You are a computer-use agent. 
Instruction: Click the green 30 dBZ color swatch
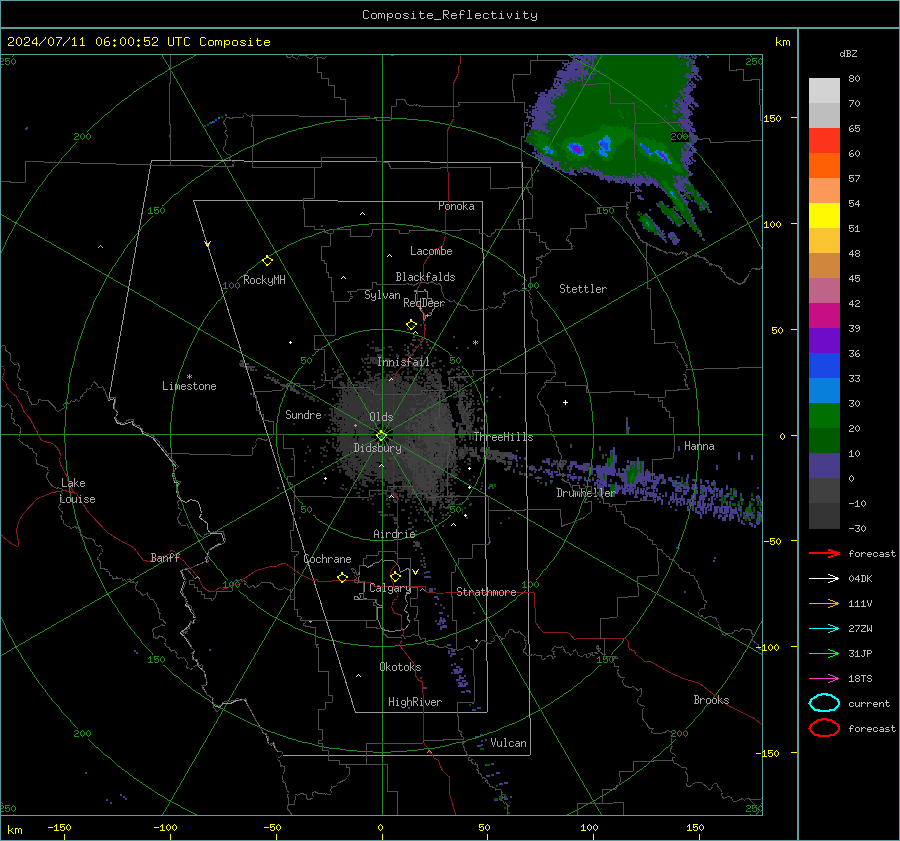824,416
